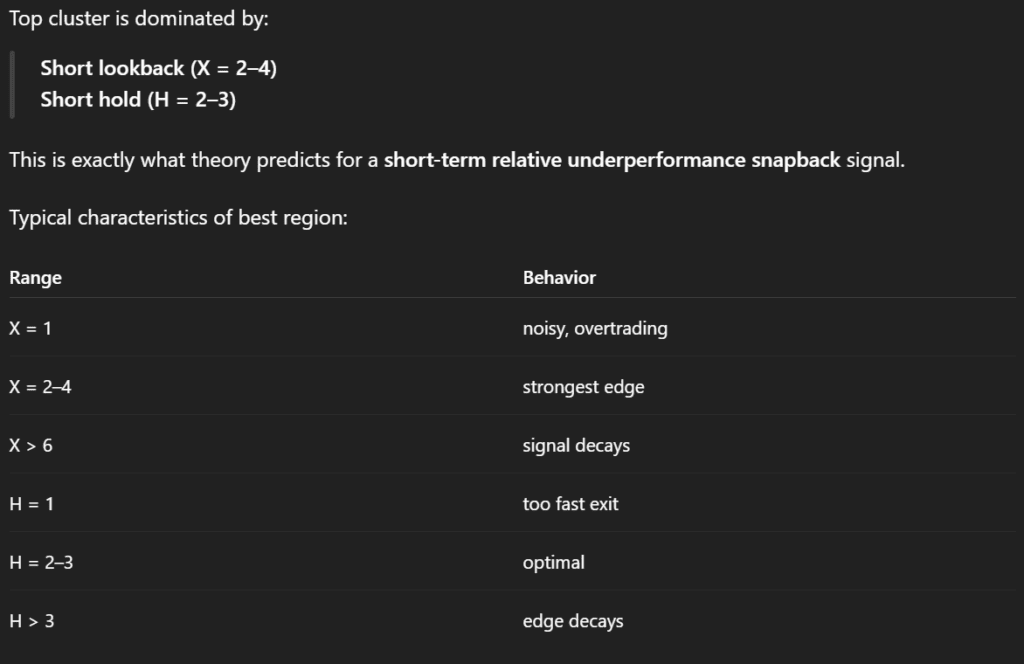Click the "H = 2–3" range cell in table
This screenshot has width=1024, height=664.
tap(42, 563)
